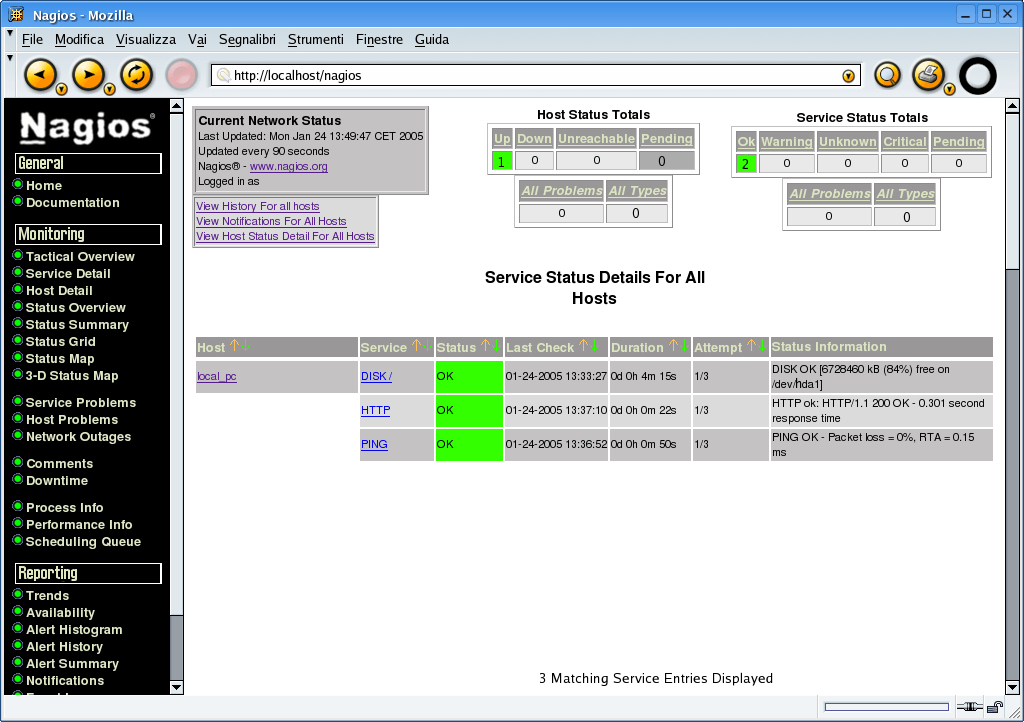Click the main page scrollbar up arrow
Viewport: 1024px width, 722px height.
pyautogui.click(x=1012, y=105)
